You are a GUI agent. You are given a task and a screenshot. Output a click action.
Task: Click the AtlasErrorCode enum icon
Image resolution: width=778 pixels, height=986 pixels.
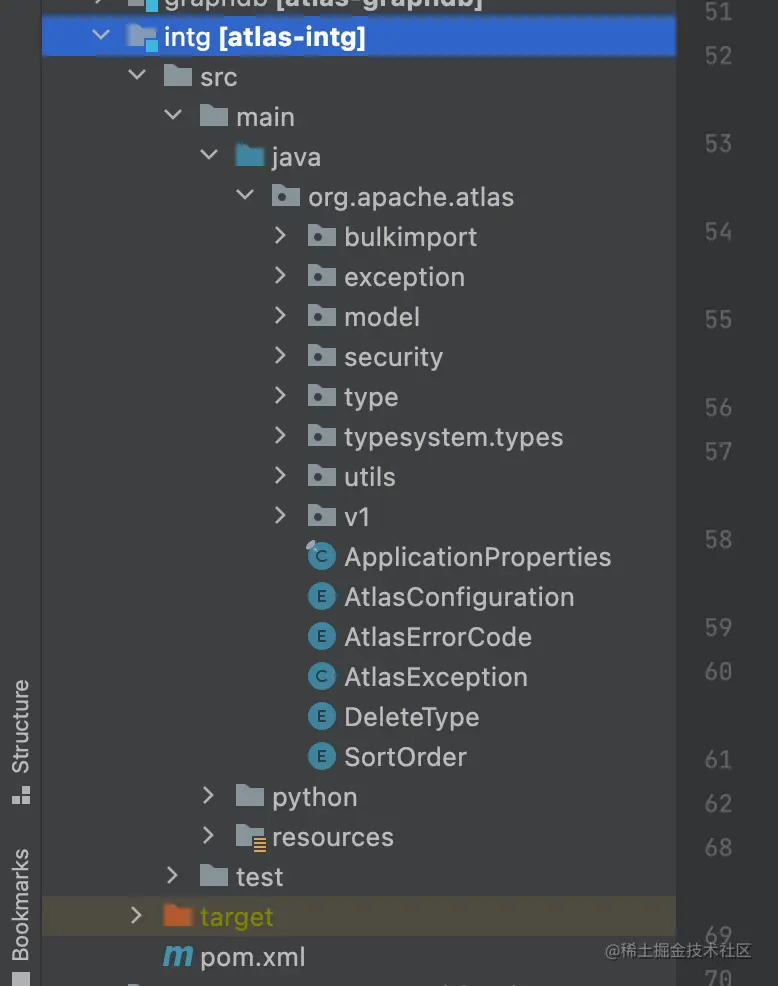pyautogui.click(x=322, y=636)
